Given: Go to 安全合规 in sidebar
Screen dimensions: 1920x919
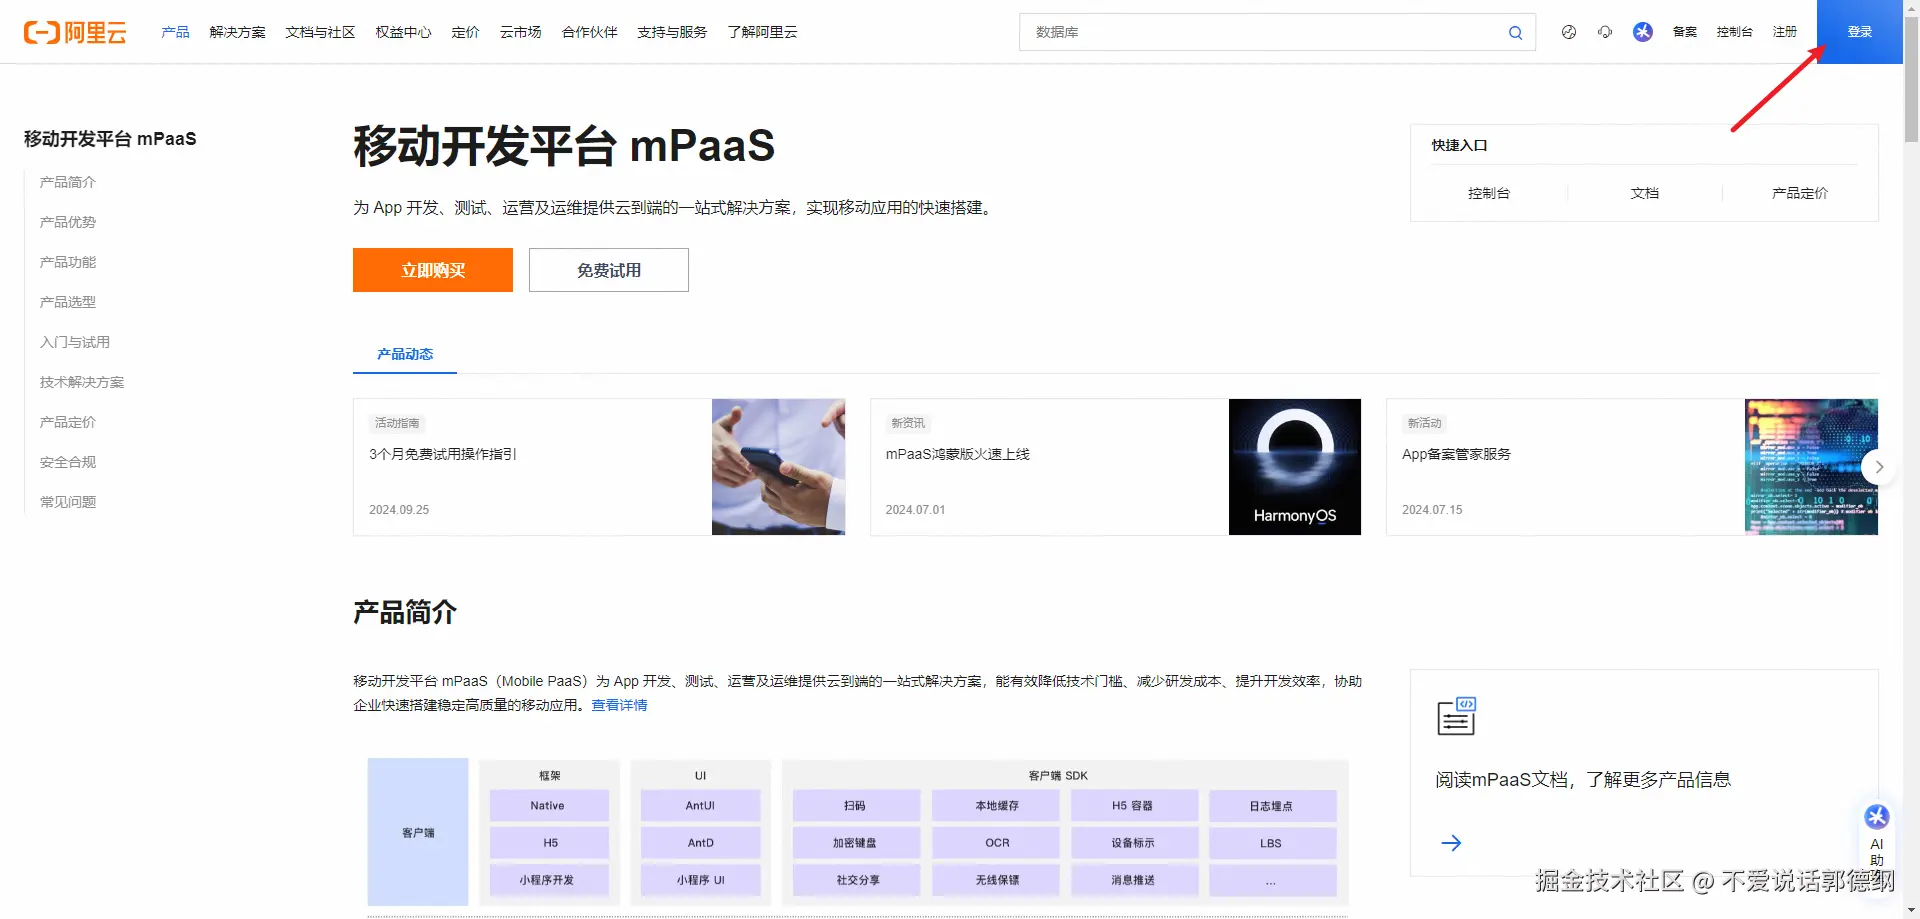Looking at the screenshot, I should (68, 462).
